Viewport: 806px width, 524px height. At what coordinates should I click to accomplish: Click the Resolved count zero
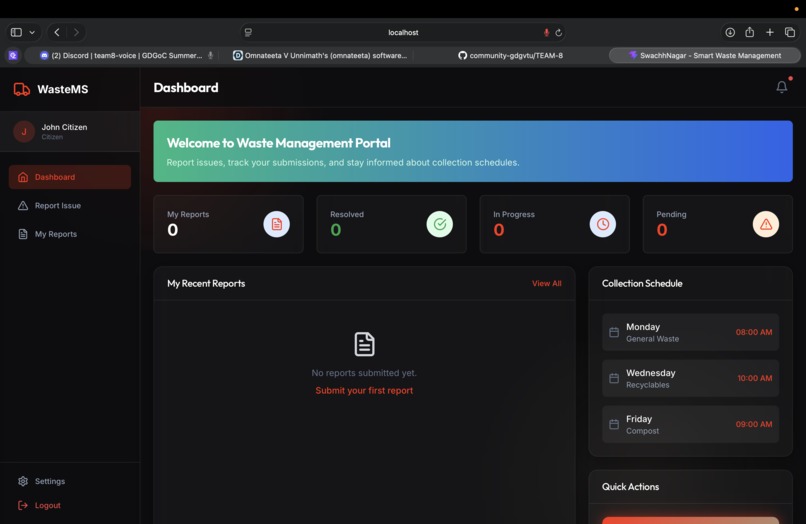[336, 230]
